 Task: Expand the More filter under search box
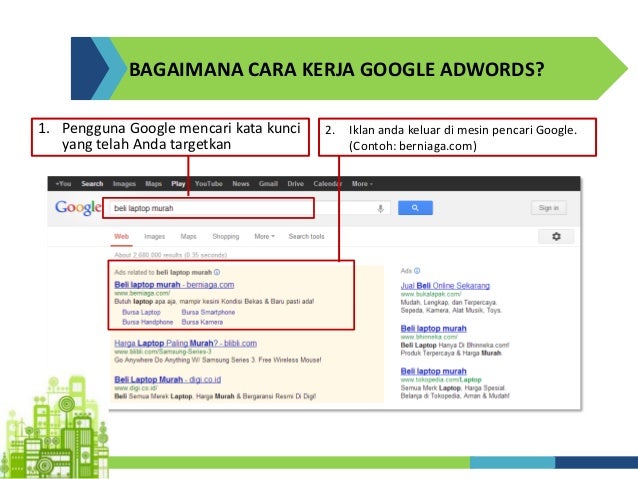264,236
